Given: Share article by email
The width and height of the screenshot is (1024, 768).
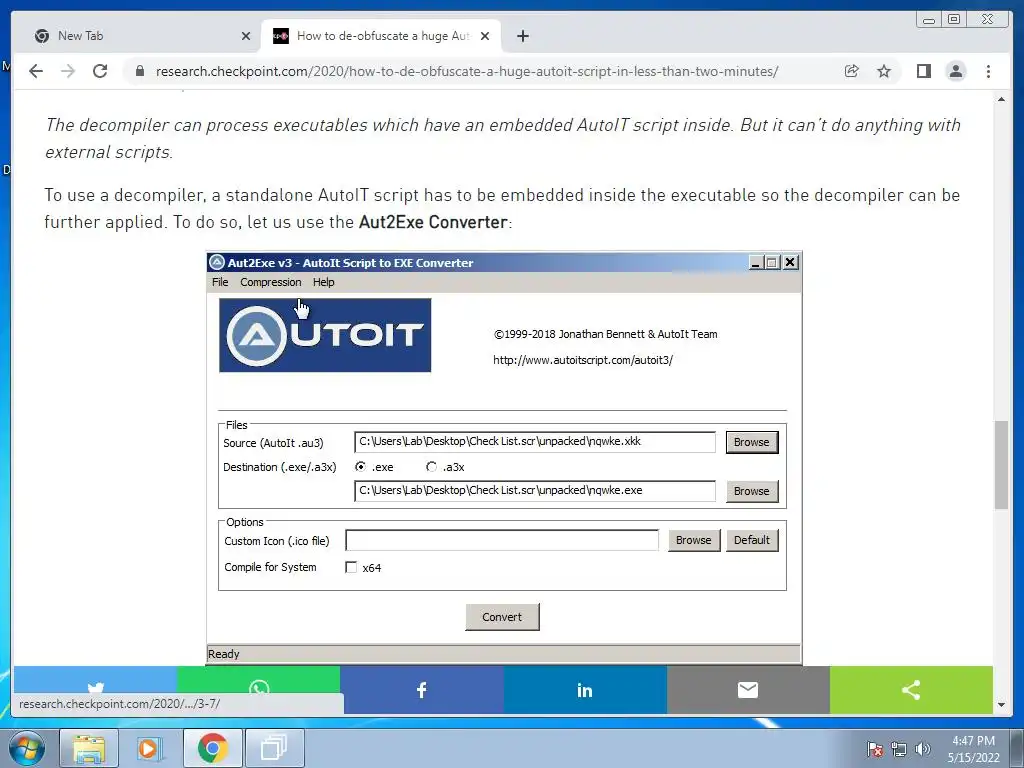Looking at the screenshot, I should pos(748,690).
